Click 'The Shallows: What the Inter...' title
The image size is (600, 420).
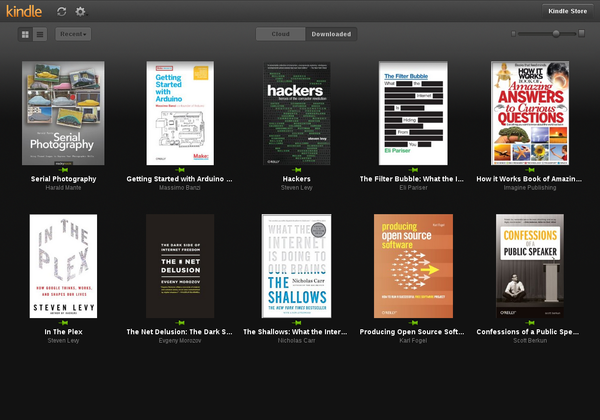tap(295, 332)
